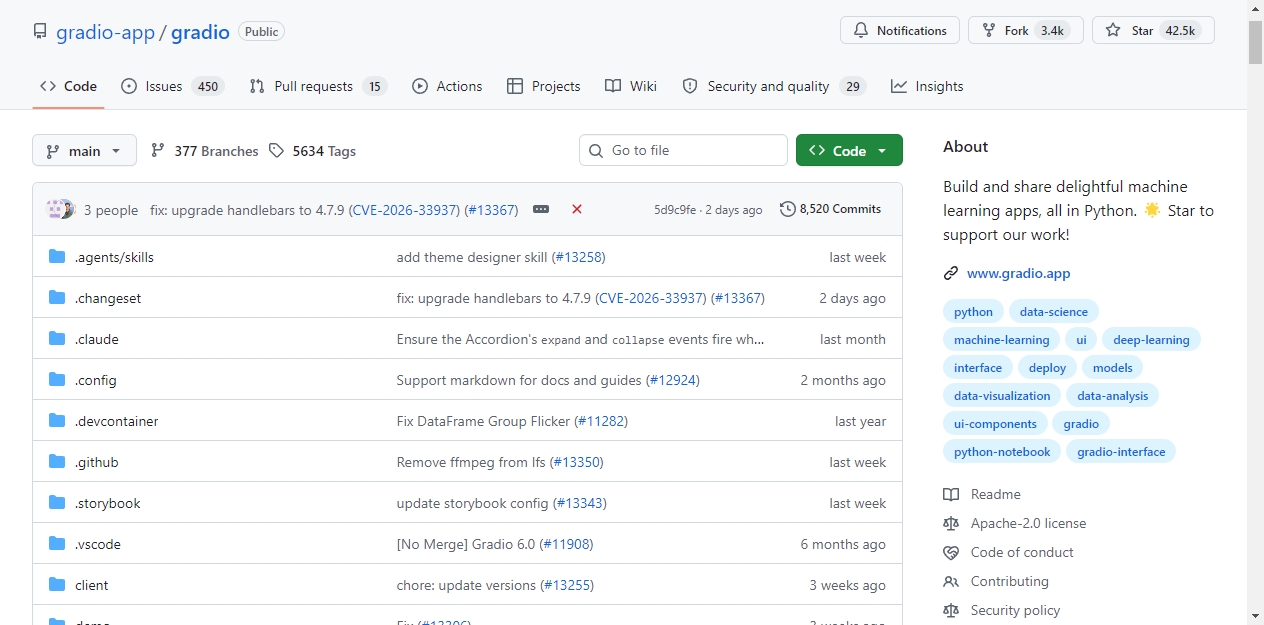Click the Fork button
This screenshot has height=625, width=1264.
1026,31
